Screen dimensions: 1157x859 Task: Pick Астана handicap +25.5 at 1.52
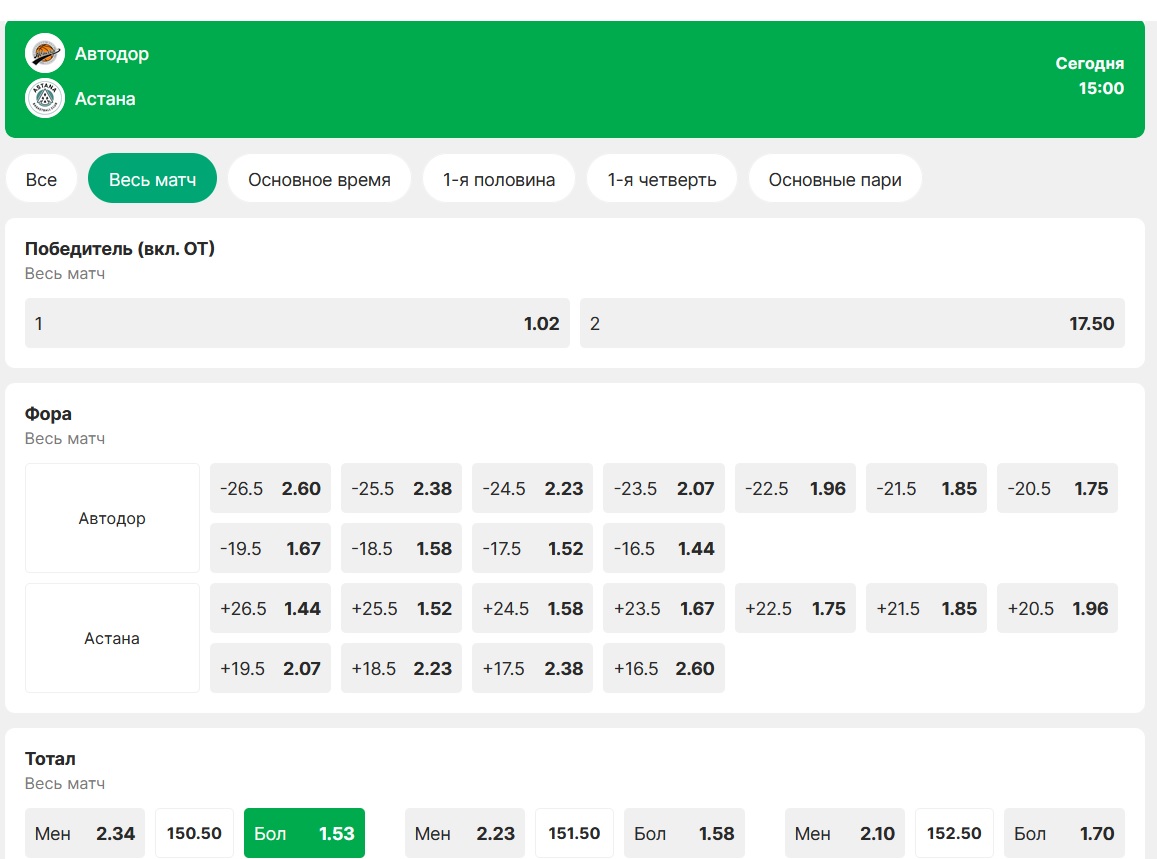coord(401,608)
